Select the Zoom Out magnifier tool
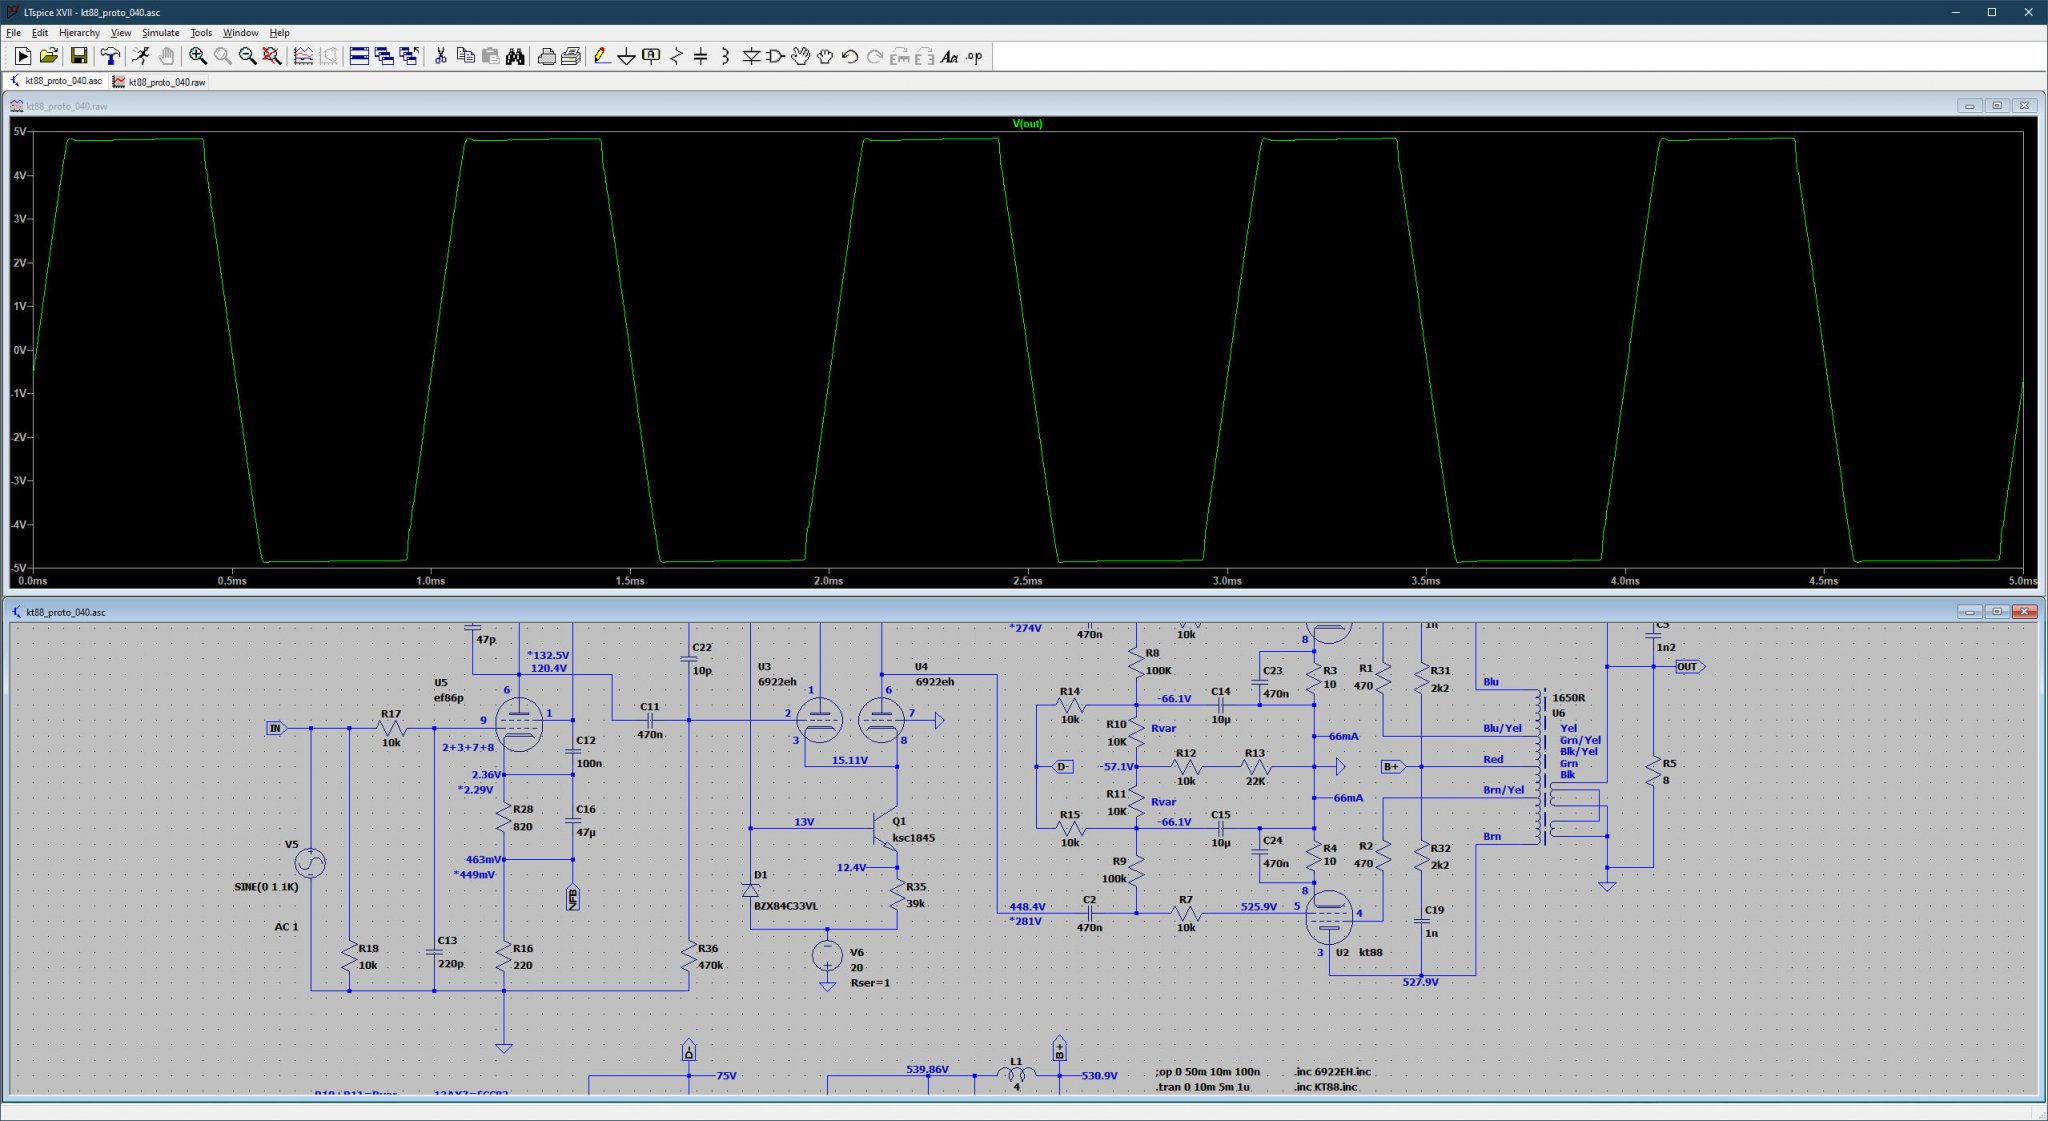 point(247,56)
